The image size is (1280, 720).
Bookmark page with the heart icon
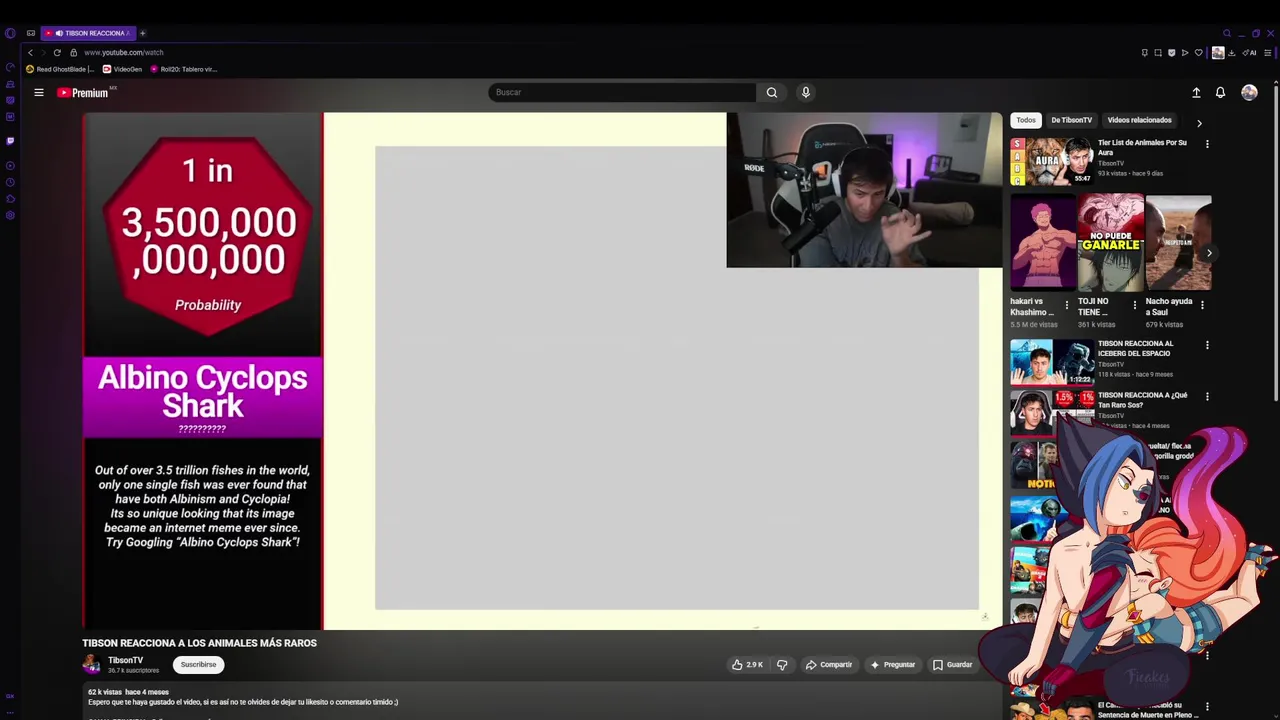(x=1199, y=53)
